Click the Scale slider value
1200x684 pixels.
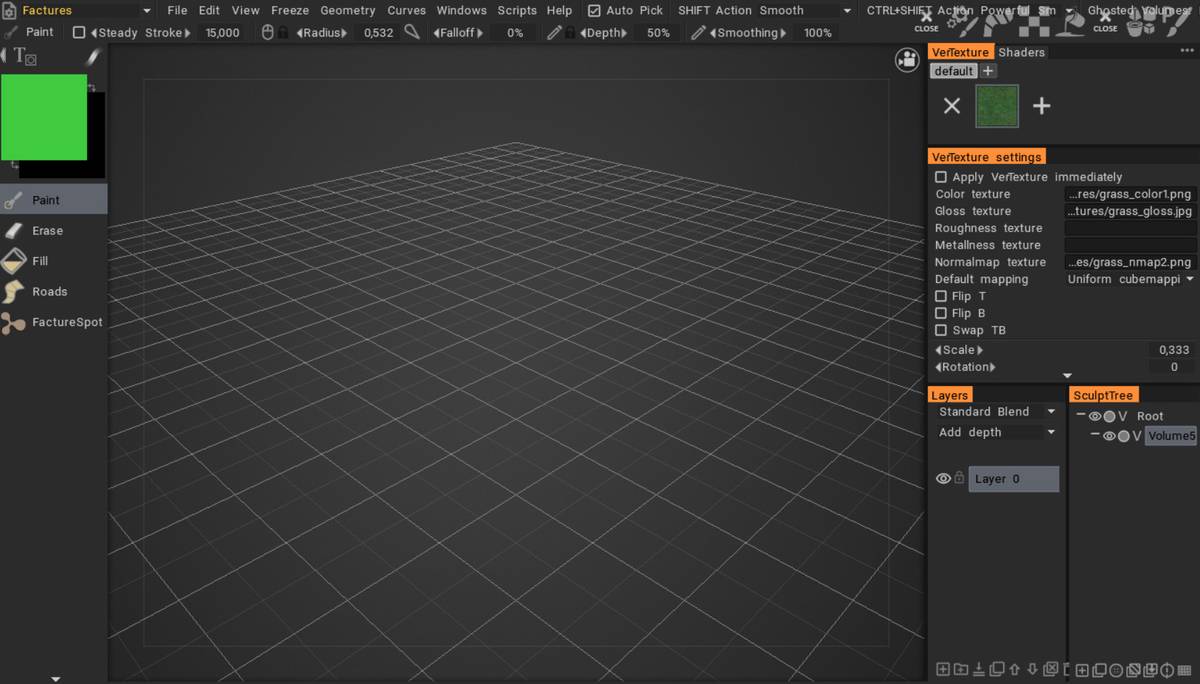[1174, 350]
